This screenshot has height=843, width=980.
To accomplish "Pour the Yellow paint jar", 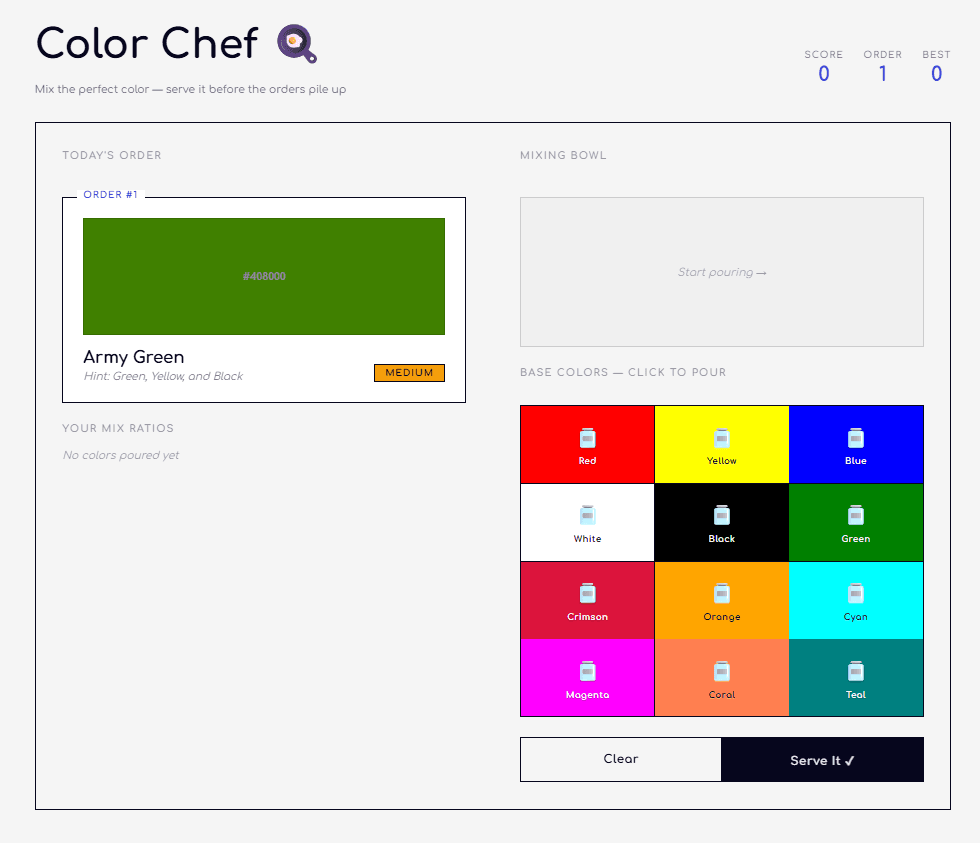I will 721,443.
